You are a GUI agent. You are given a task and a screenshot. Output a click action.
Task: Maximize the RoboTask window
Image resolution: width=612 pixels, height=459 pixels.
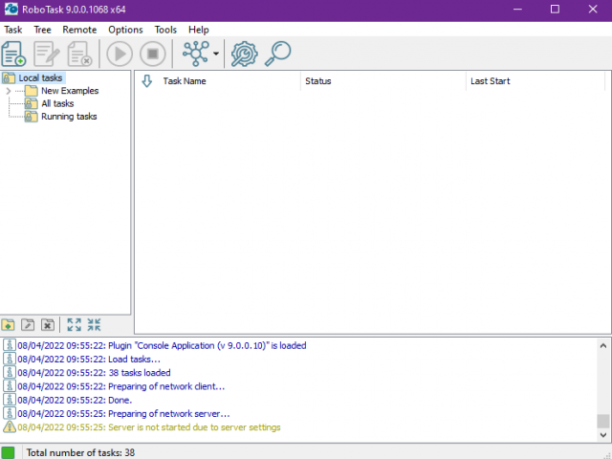(555, 9)
